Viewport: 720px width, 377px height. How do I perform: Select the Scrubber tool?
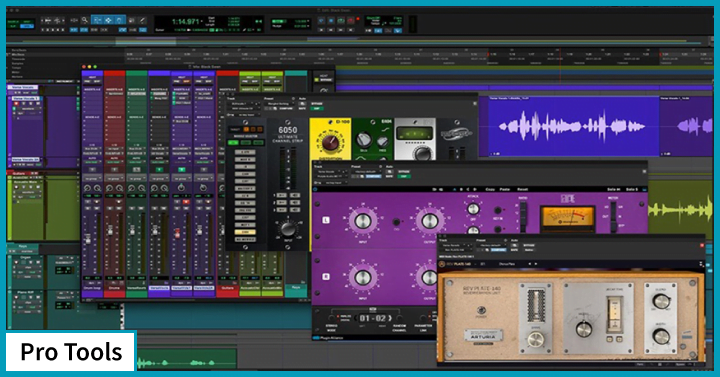pos(132,20)
